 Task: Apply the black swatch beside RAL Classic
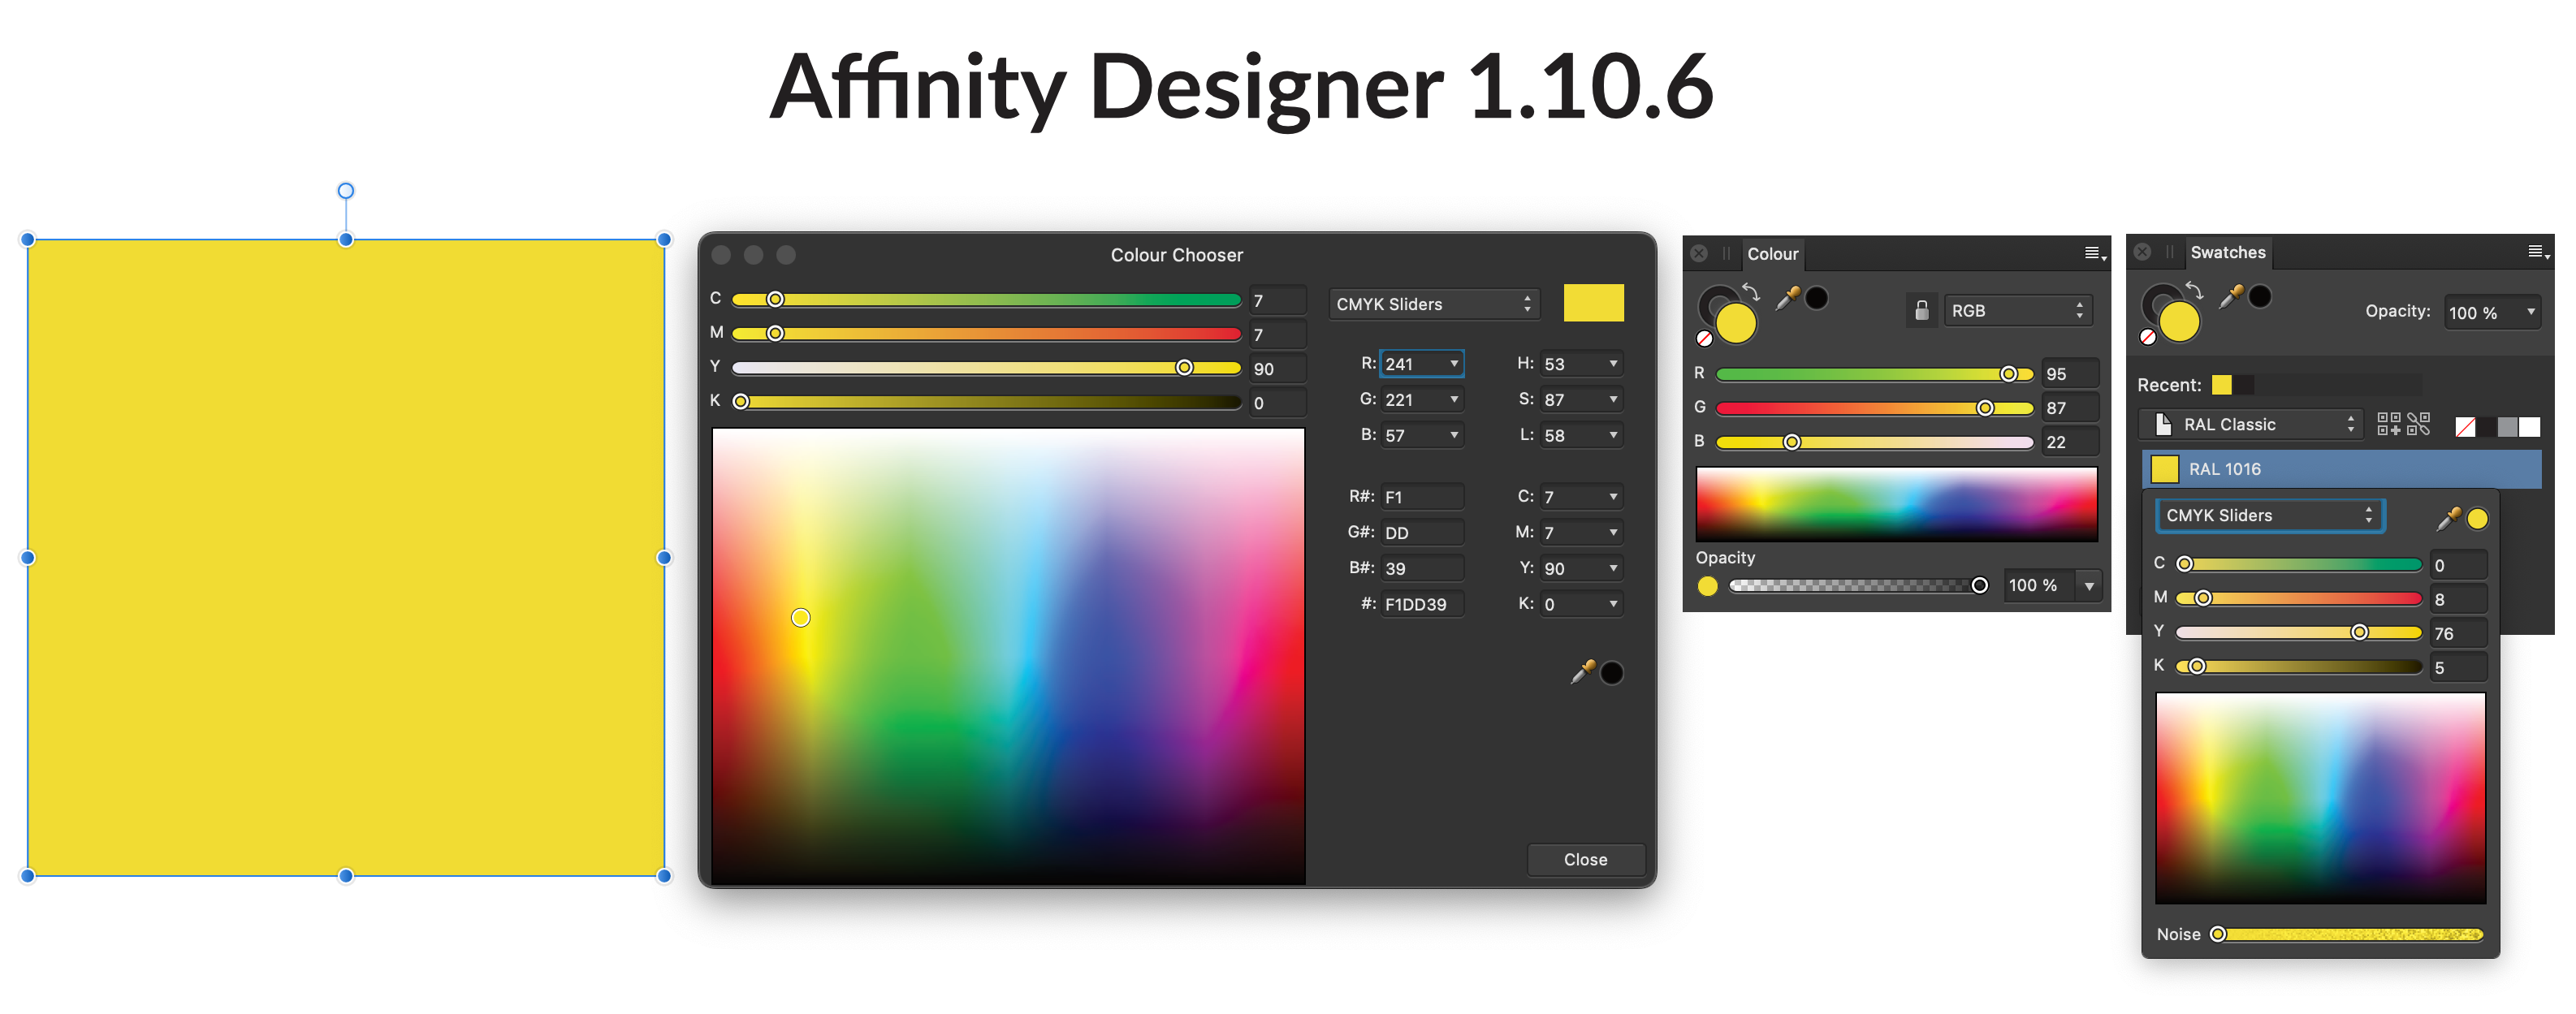point(2486,427)
